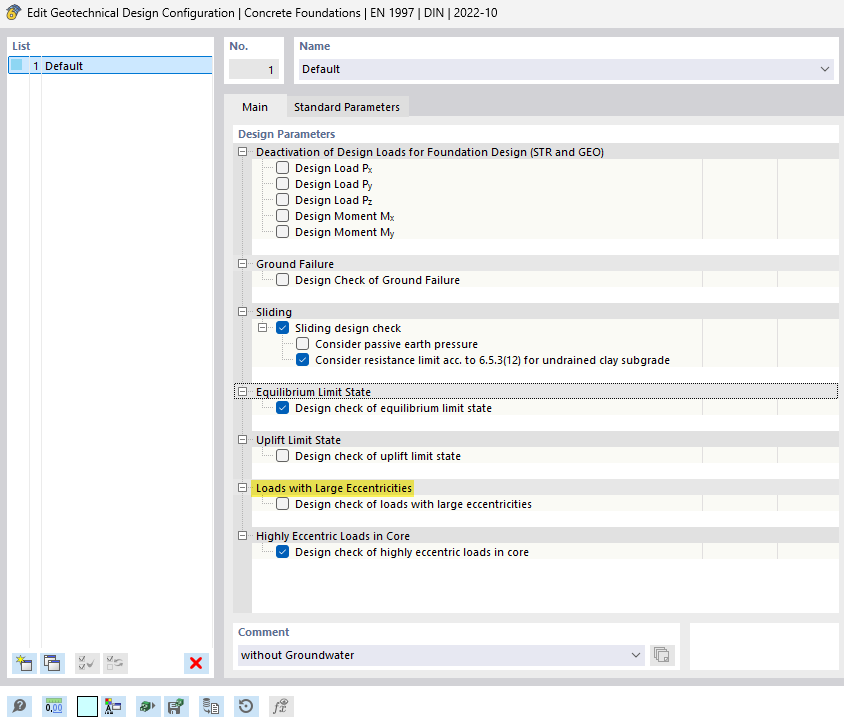The width and height of the screenshot is (844, 725).
Task: Collapse the Equilibrium Limit State group
Action: pos(243,392)
